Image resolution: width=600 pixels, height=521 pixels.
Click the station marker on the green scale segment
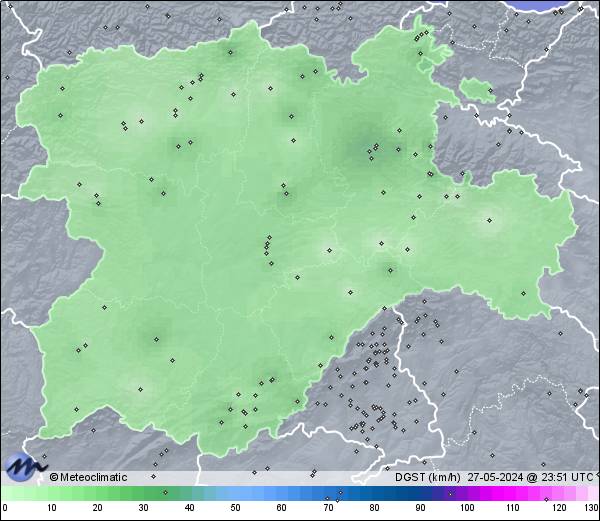pos(165,492)
